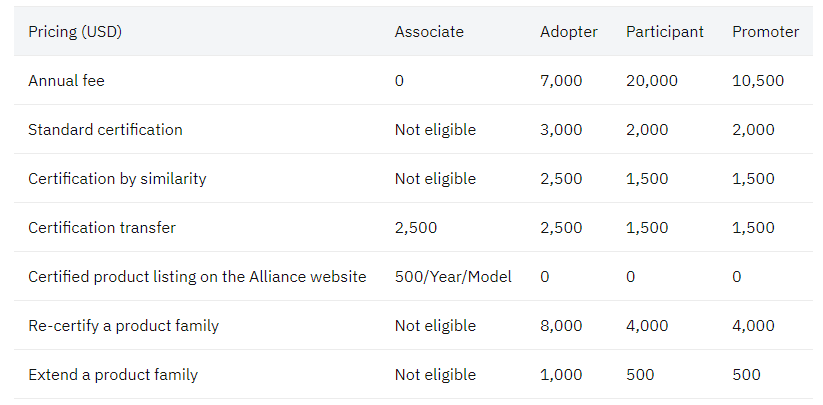Viewport: 823px width, 405px height.
Task: Click the Certification transfer row label
Action: pyautogui.click(x=102, y=228)
